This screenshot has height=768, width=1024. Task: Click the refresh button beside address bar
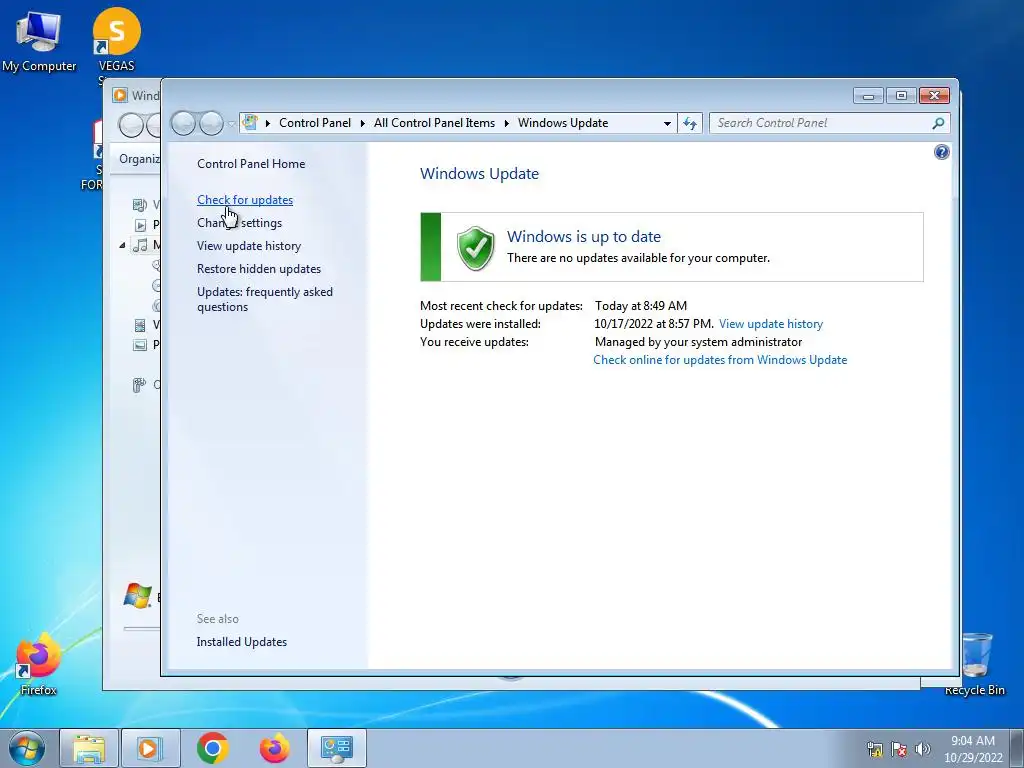[690, 123]
